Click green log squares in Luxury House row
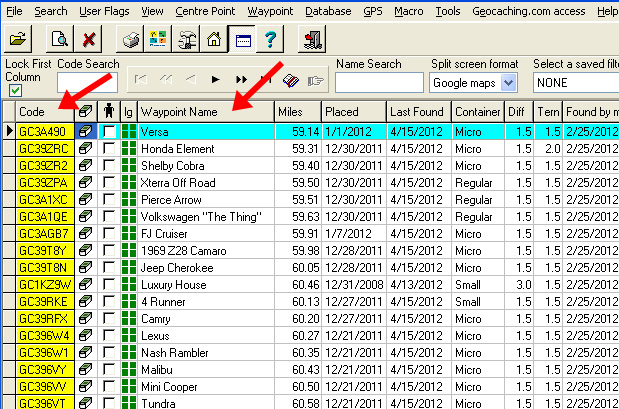619x409 pixels. click(x=129, y=285)
